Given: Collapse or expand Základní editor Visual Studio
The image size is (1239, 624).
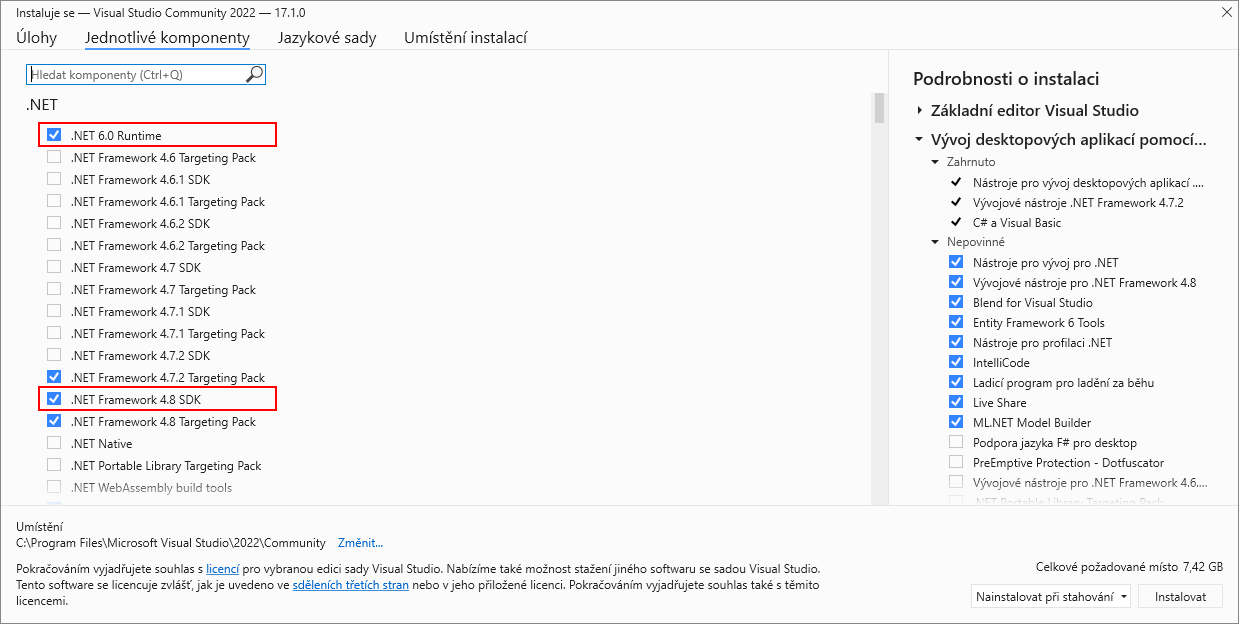Looking at the screenshot, I should pyautogui.click(x=919, y=110).
